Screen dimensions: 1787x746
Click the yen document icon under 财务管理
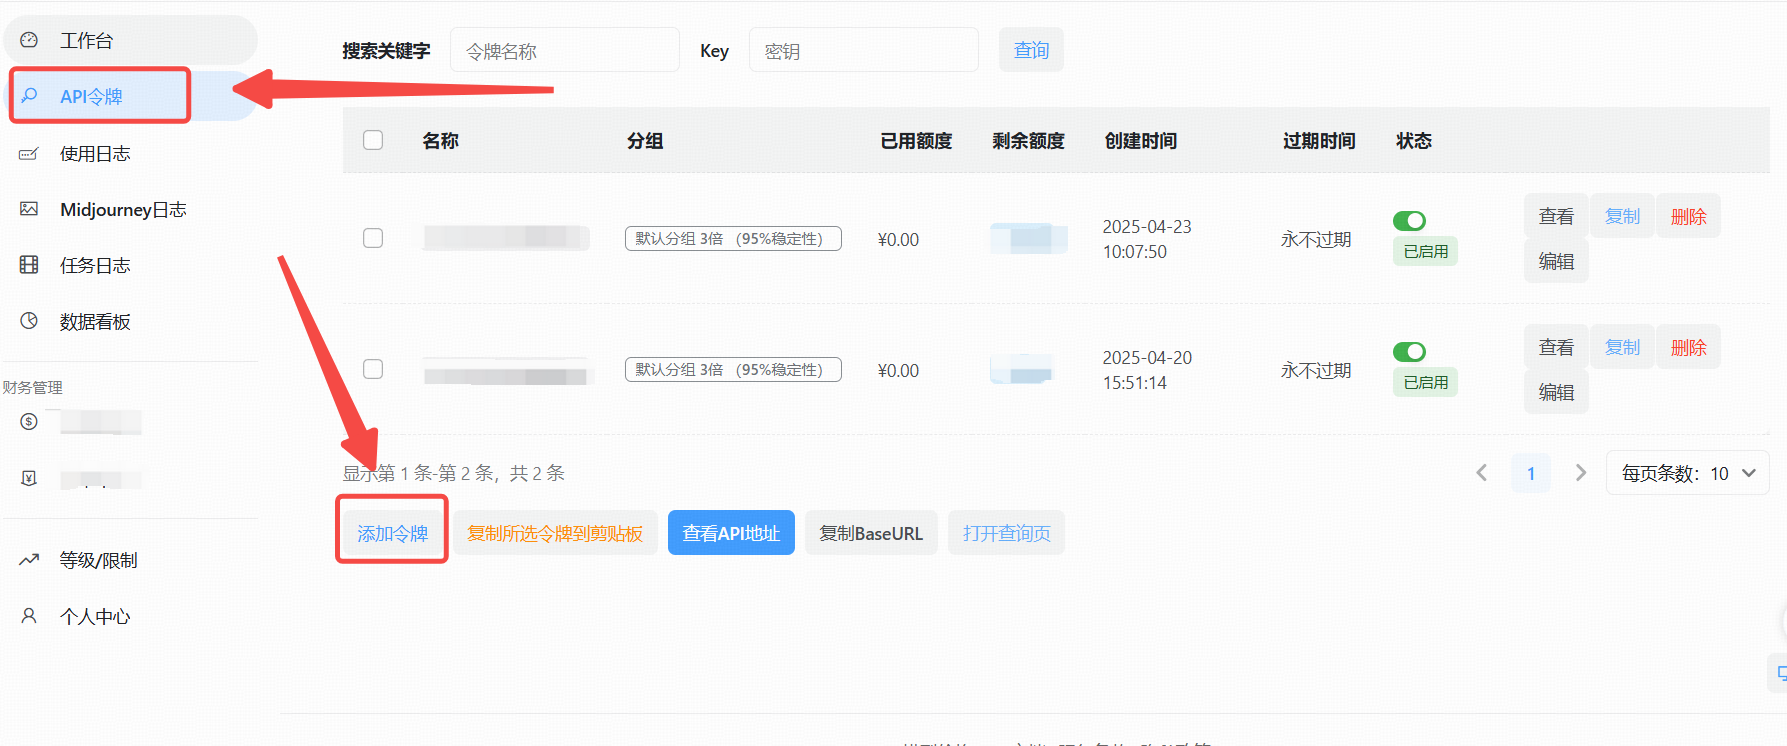pos(29,478)
